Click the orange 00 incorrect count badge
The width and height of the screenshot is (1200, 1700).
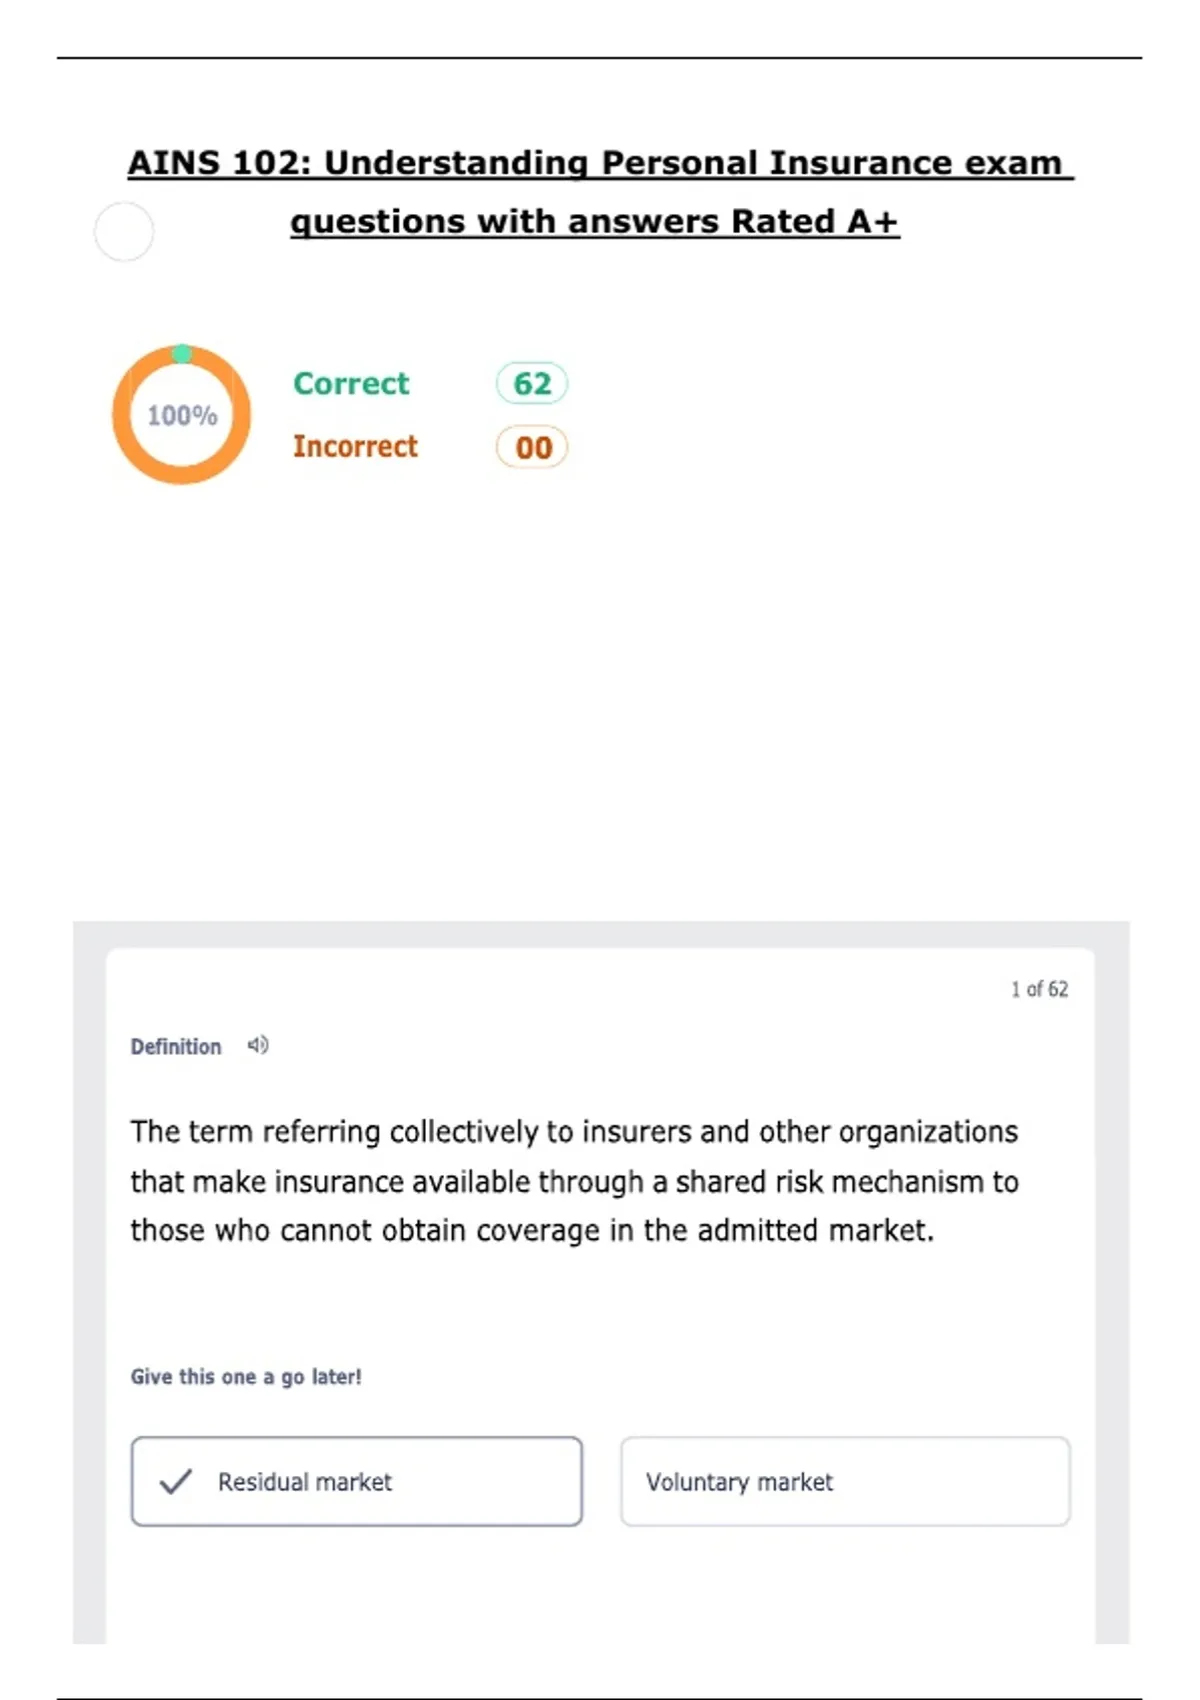tap(532, 447)
